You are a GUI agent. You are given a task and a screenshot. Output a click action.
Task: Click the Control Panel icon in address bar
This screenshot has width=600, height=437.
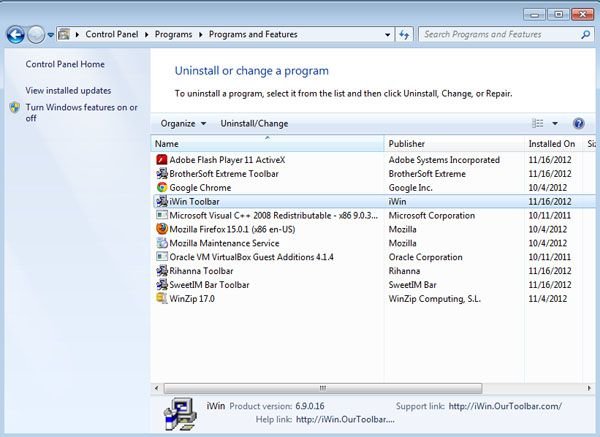[x=64, y=34]
